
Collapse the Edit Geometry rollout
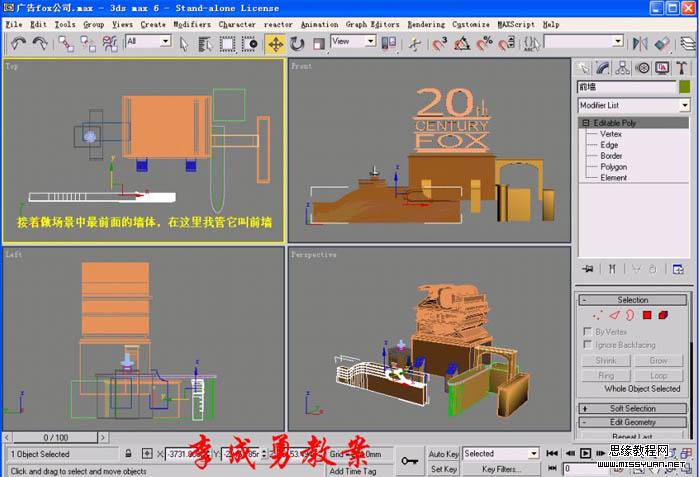633,422
